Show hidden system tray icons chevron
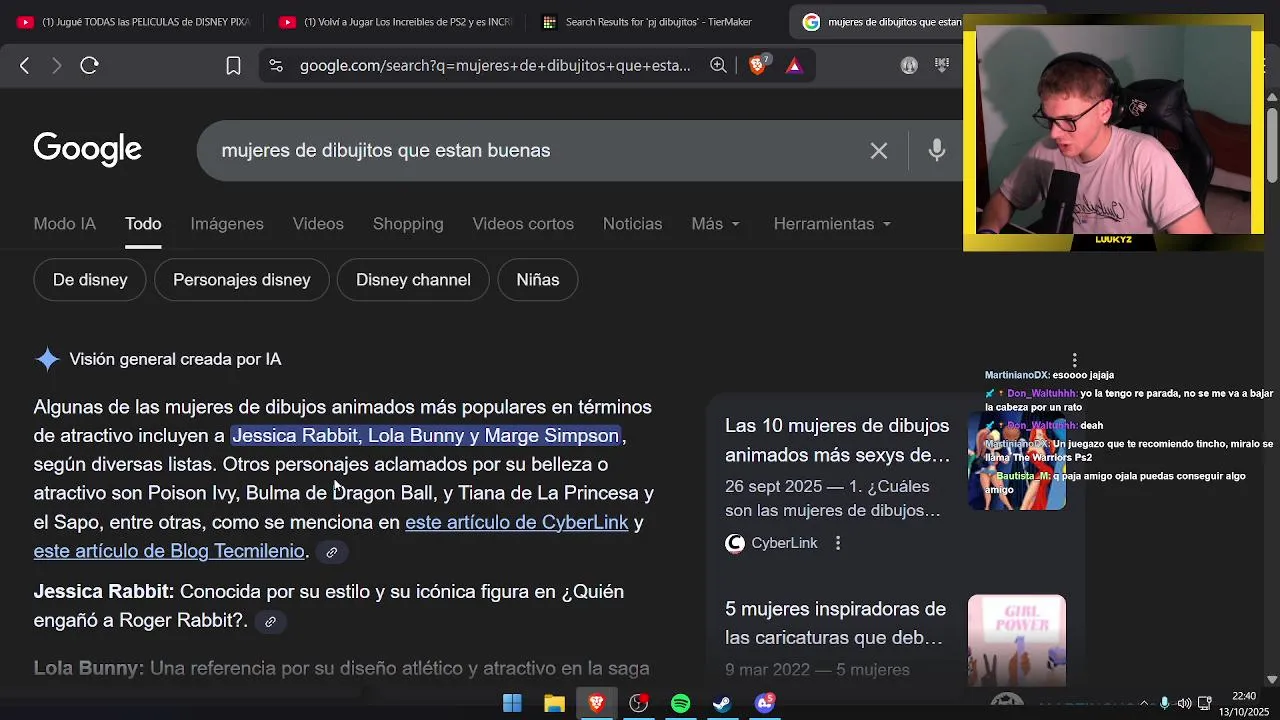This screenshot has width=1280, height=720. tap(1144, 703)
